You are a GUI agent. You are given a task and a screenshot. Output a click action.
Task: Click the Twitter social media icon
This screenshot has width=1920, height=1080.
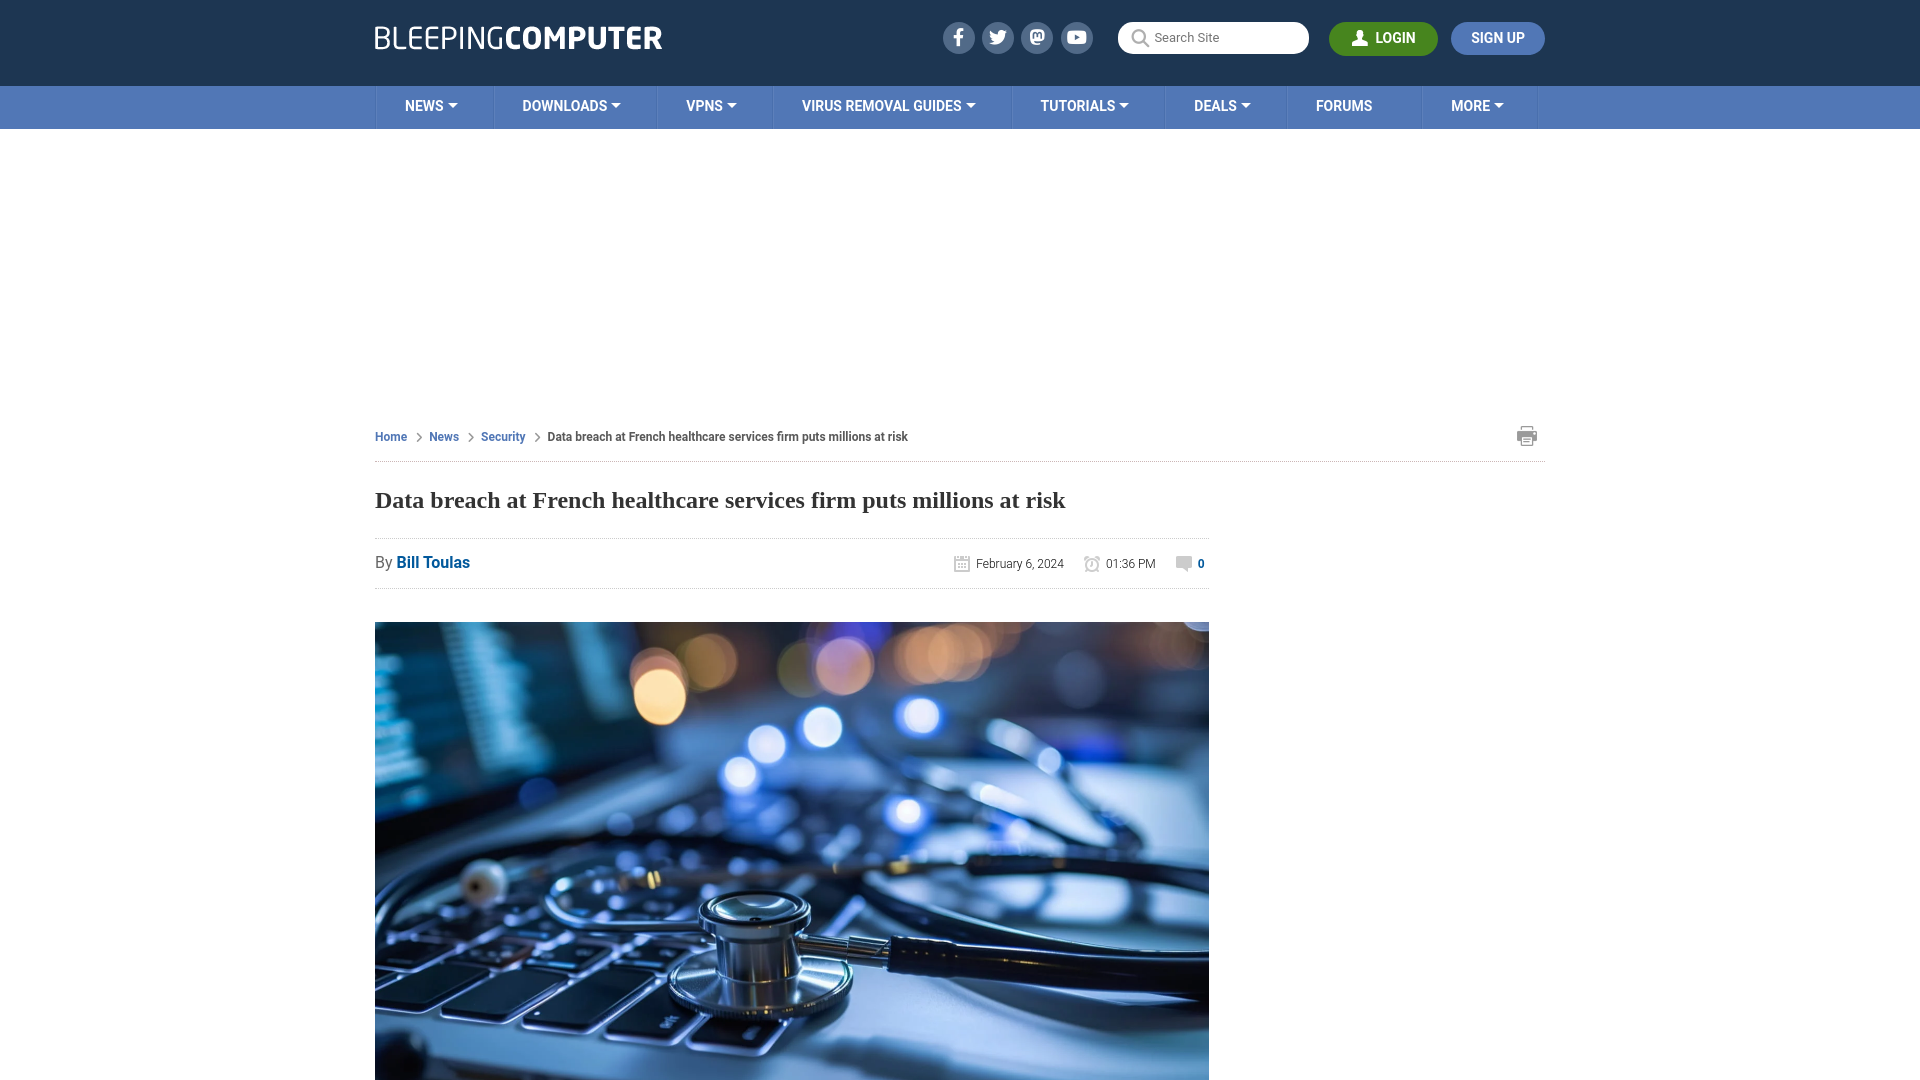point(997,37)
